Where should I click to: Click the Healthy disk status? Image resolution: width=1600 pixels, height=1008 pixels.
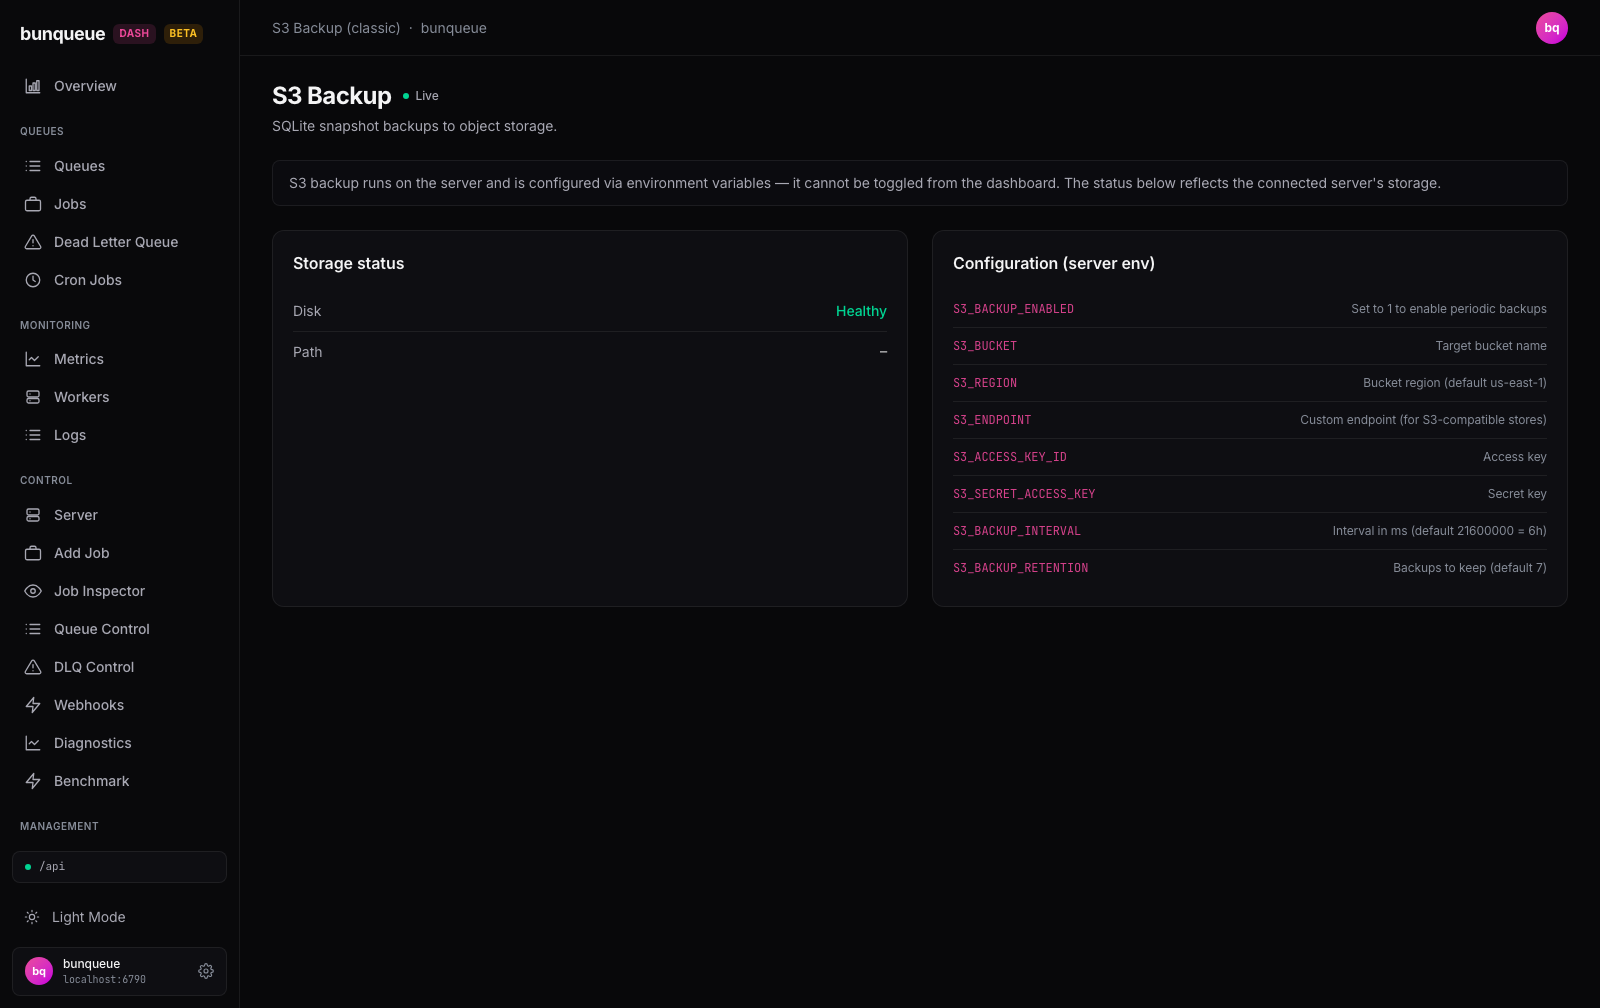click(861, 311)
